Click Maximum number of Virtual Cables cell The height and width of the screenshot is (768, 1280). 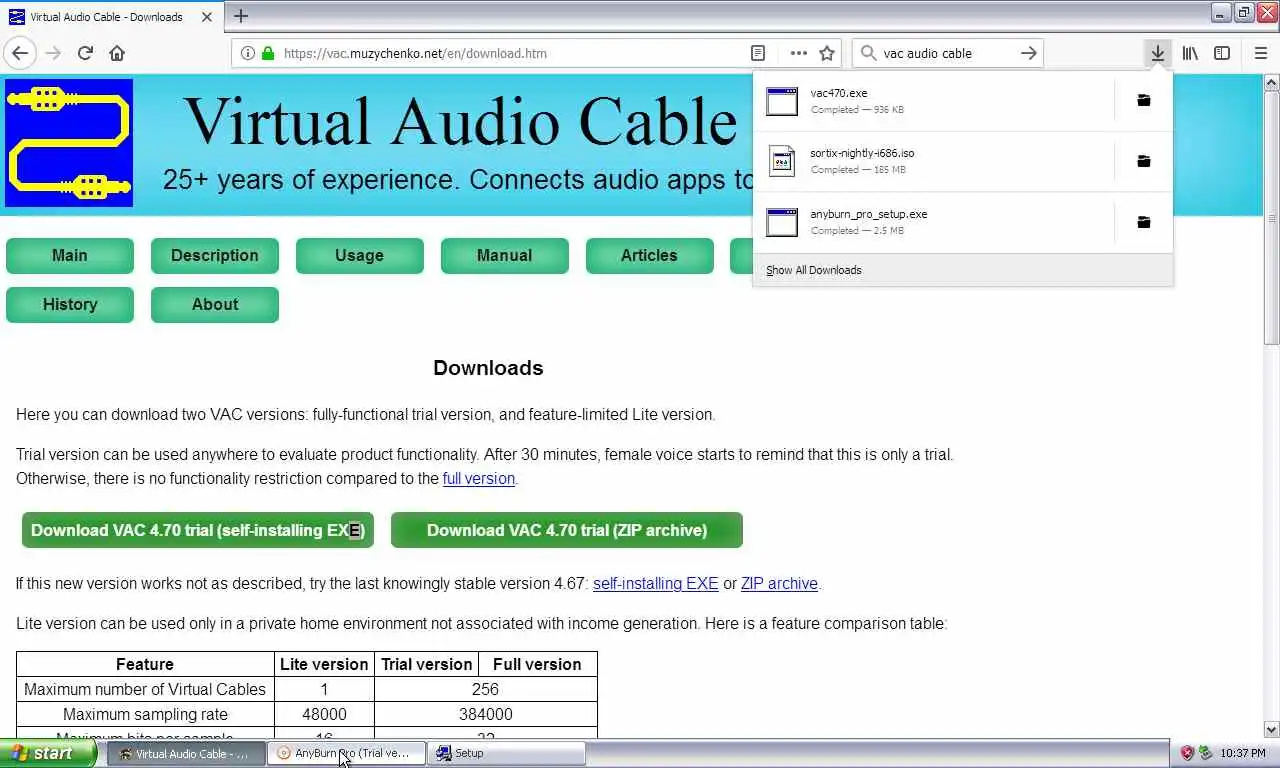click(145, 689)
